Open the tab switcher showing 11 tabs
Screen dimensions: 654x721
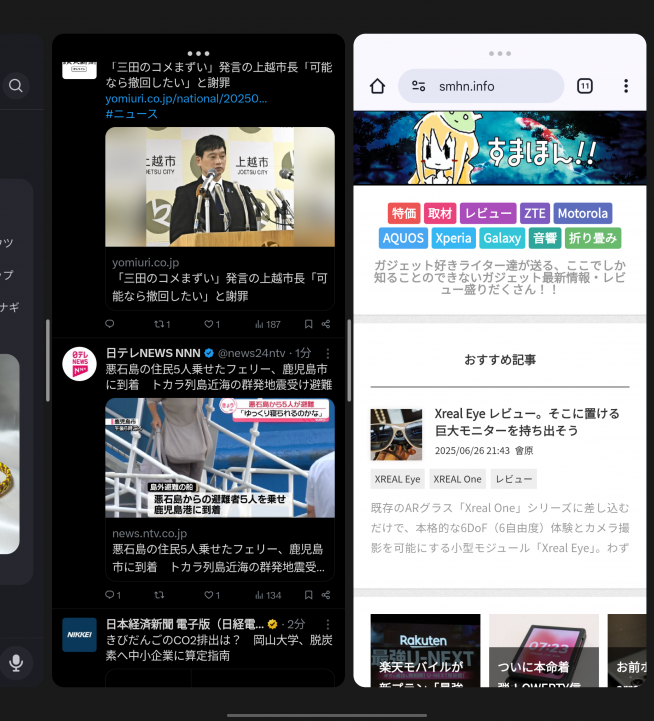(585, 86)
